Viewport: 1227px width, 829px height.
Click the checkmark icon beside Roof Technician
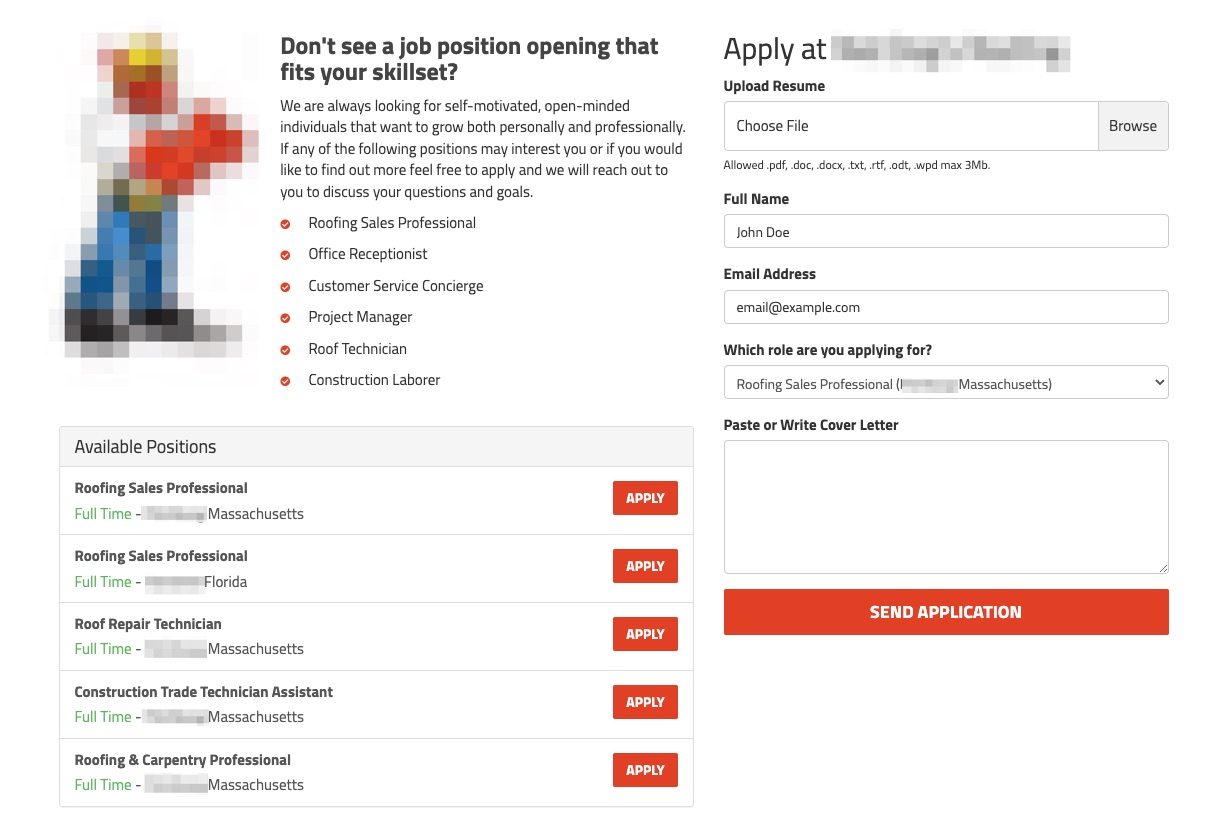(286, 350)
